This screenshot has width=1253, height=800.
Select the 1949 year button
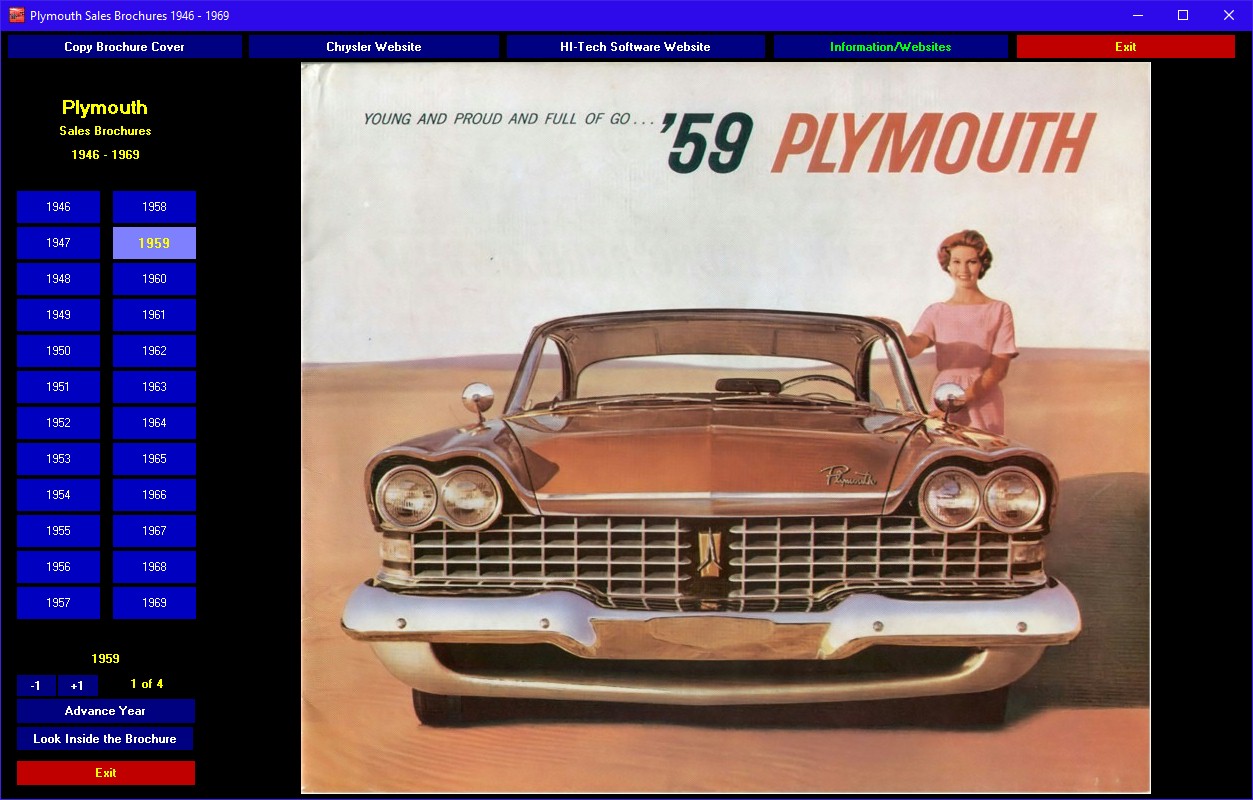[x=58, y=315]
